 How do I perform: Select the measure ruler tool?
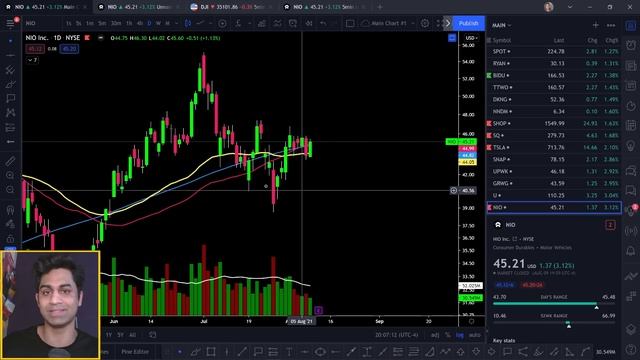(10, 161)
